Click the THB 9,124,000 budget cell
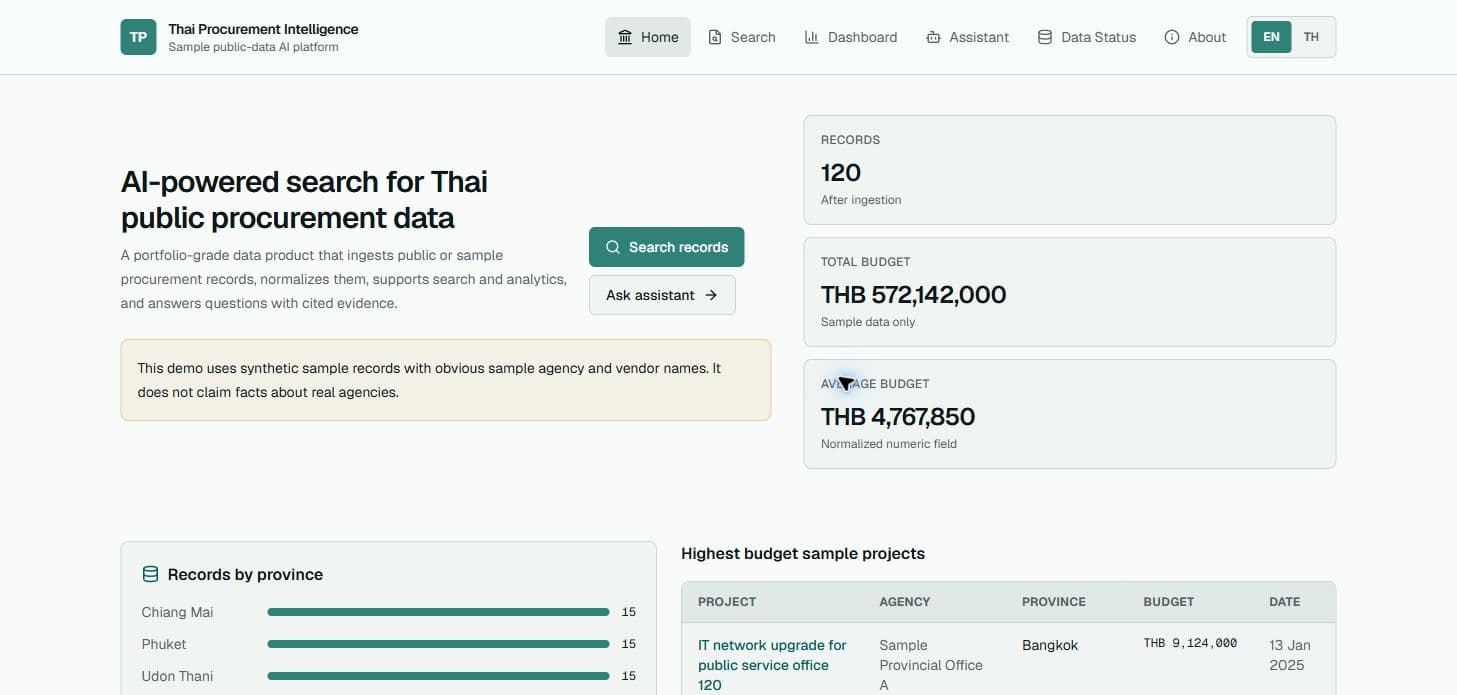1457x695 pixels. pos(1190,643)
